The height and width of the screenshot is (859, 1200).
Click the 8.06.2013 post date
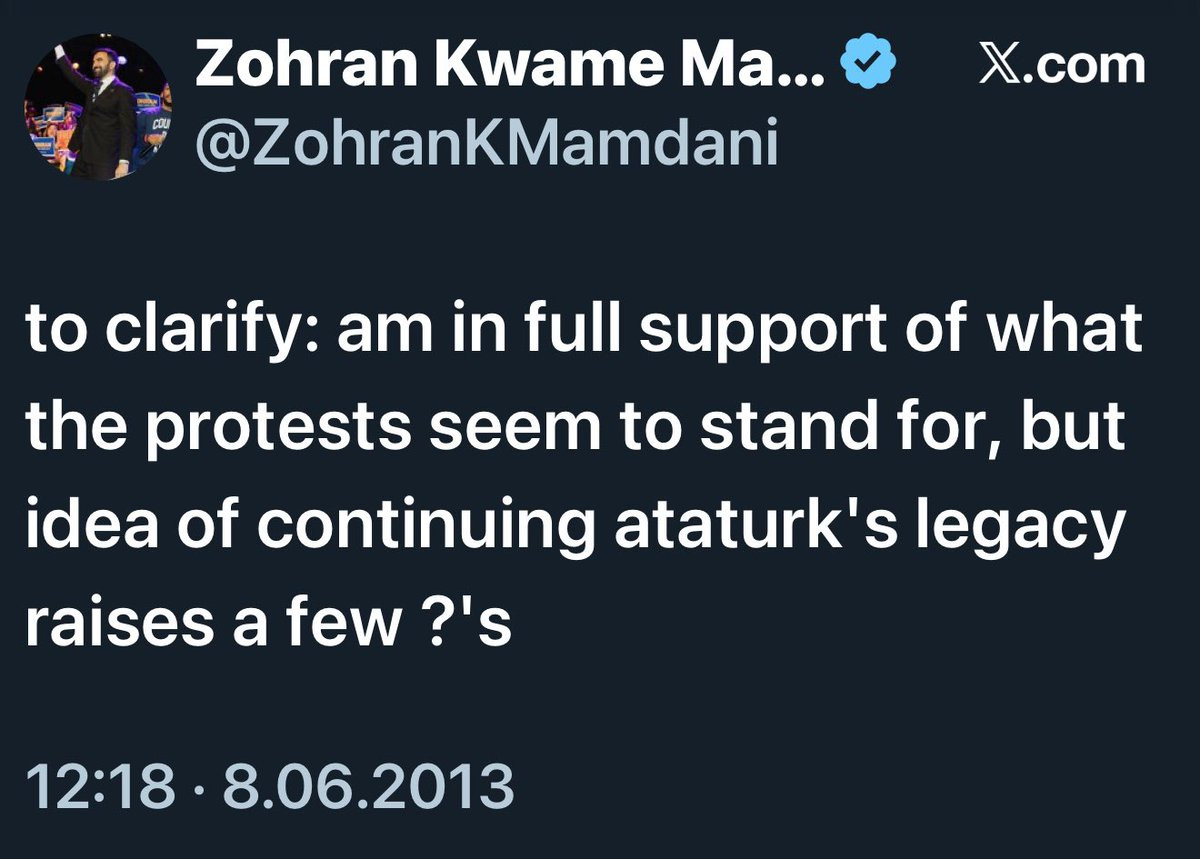coord(367,786)
